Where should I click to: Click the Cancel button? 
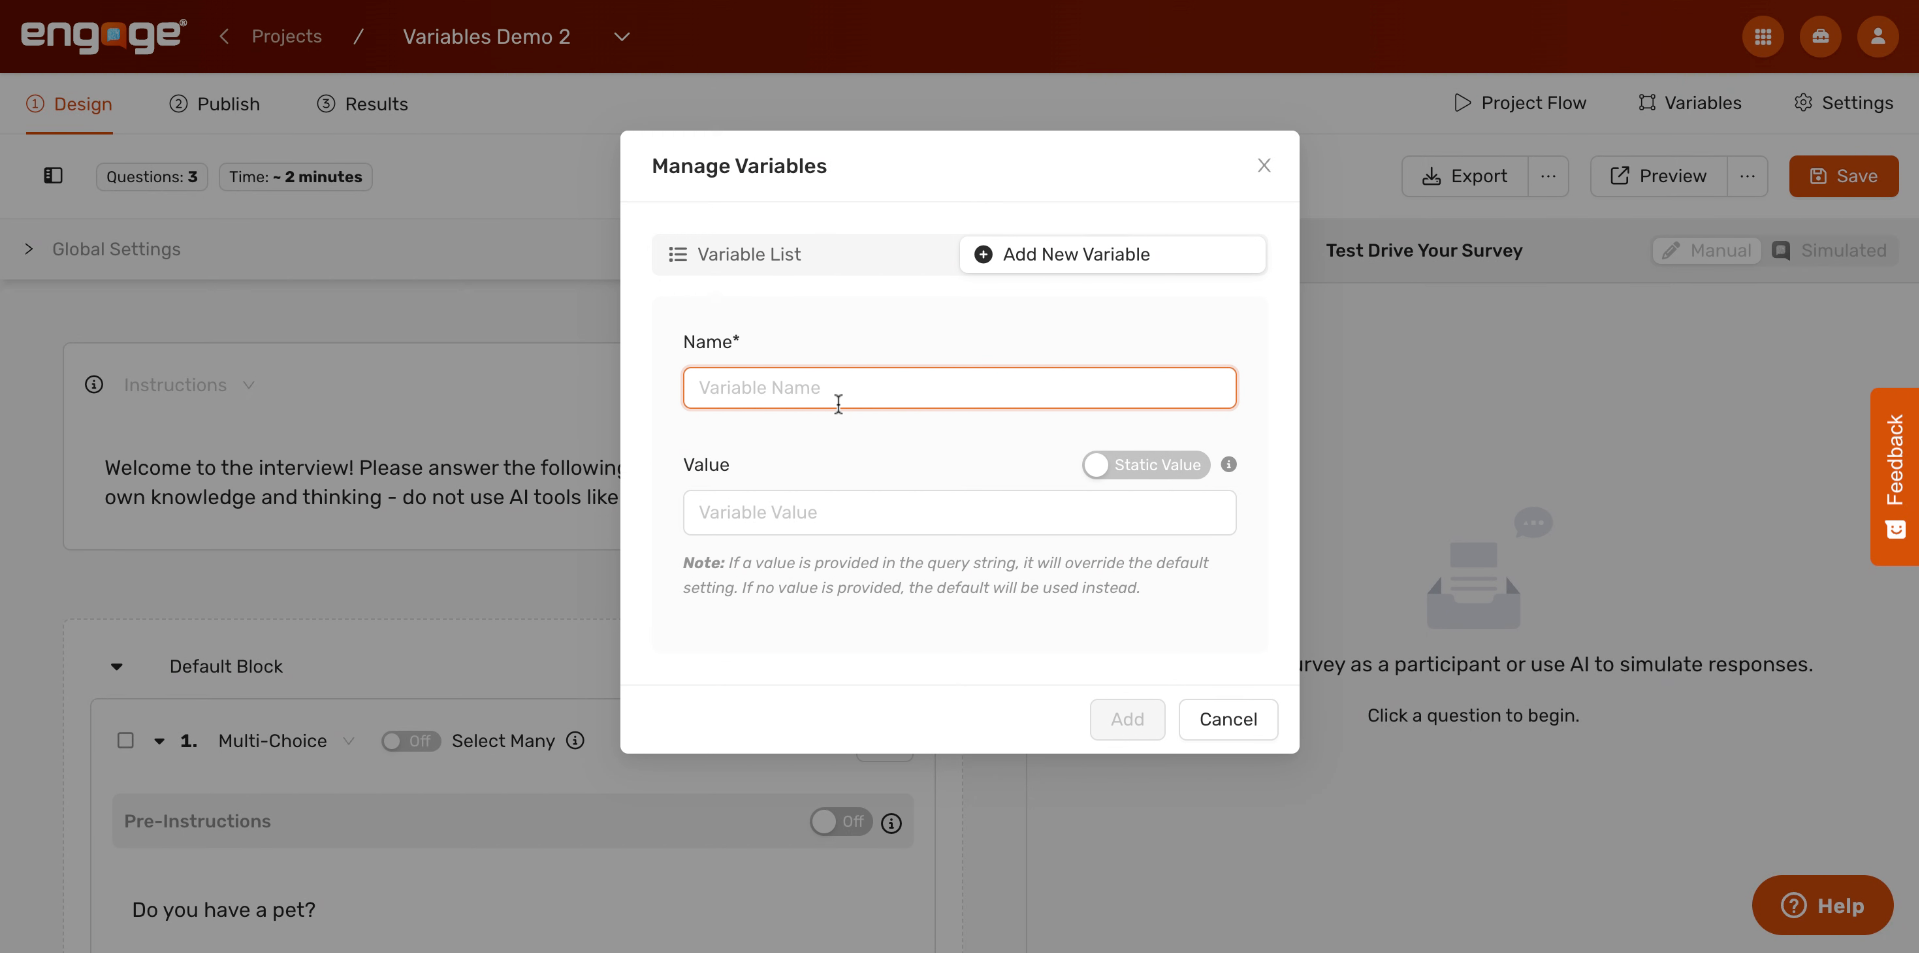1228,720
